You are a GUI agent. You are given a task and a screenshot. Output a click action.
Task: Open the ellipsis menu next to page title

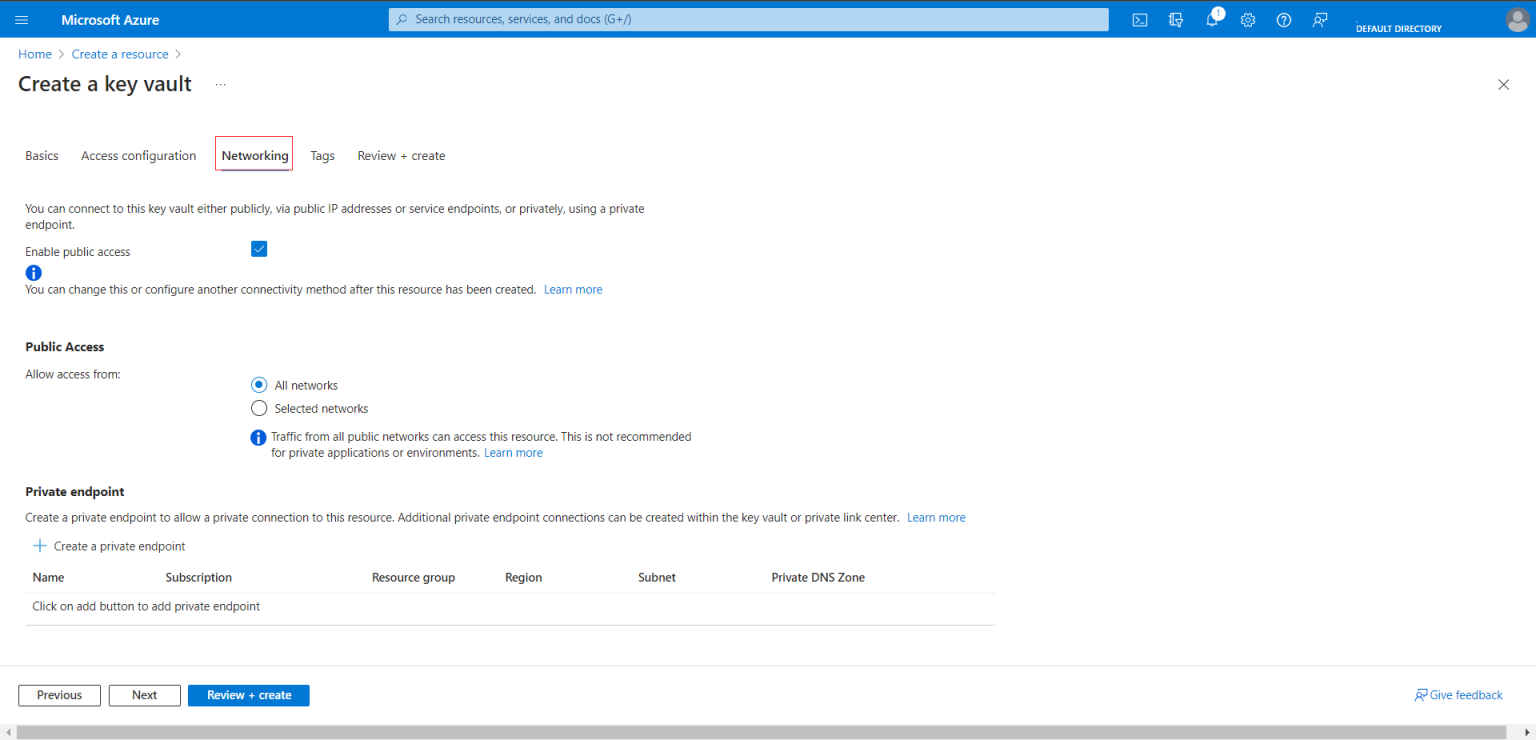click(220, 85)
